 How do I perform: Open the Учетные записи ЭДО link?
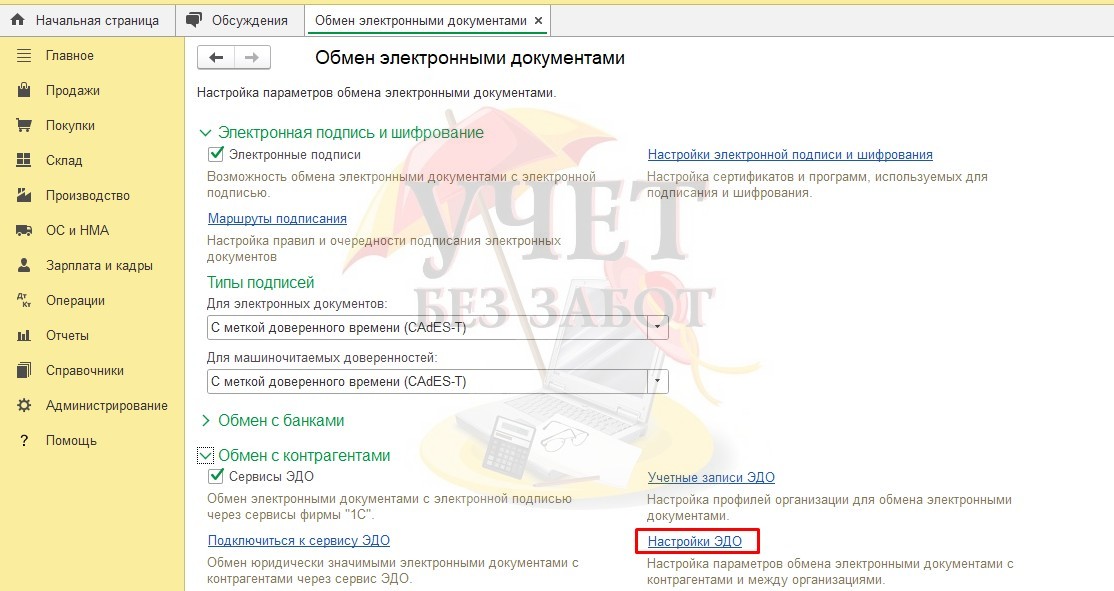(711, 477)
